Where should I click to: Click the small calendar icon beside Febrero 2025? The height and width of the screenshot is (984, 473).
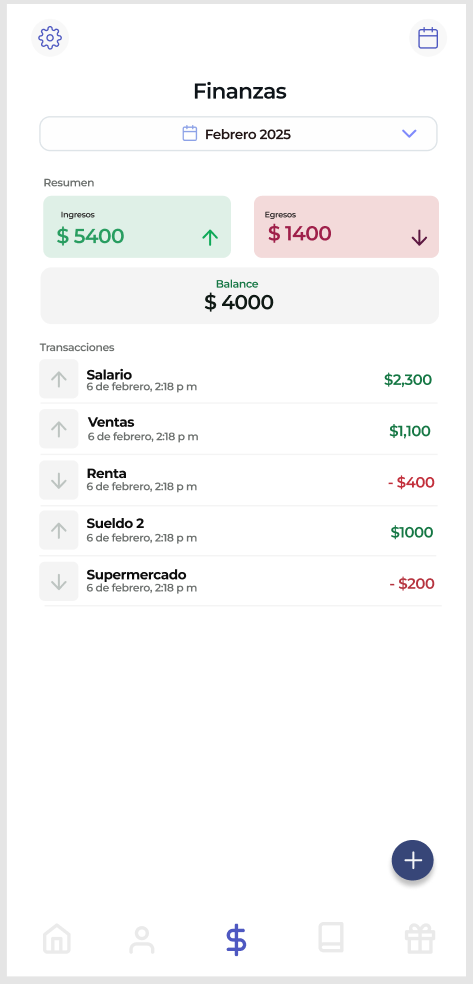[189, 133]
